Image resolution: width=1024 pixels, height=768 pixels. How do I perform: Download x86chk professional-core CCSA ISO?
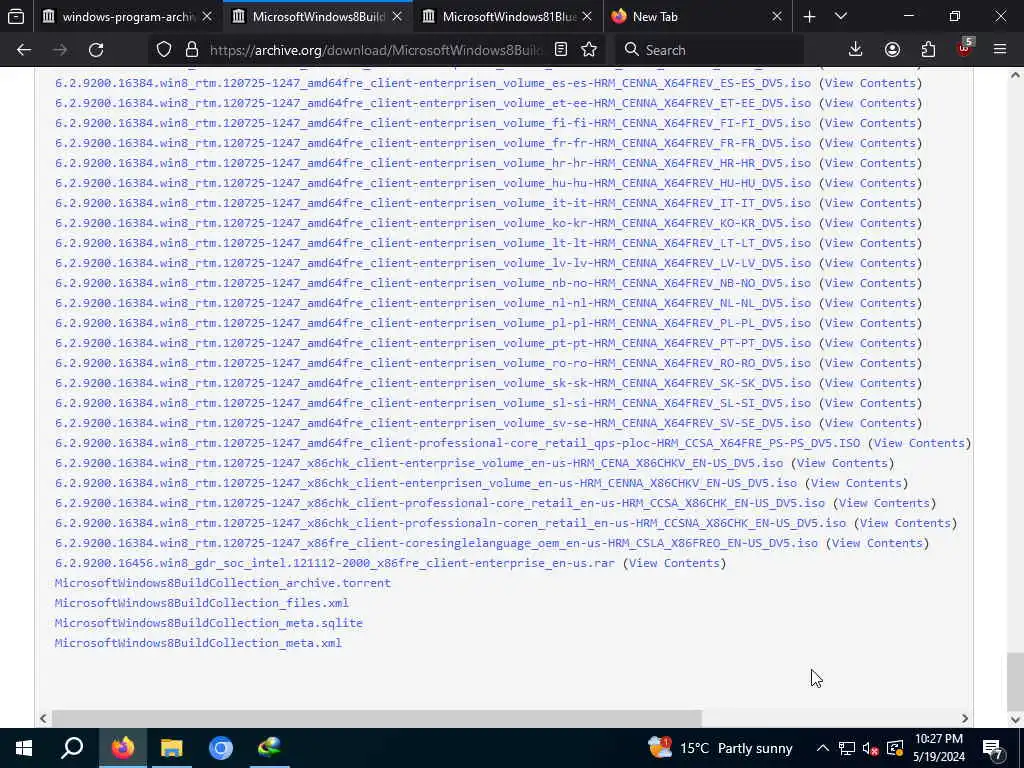tap(440, 503)
